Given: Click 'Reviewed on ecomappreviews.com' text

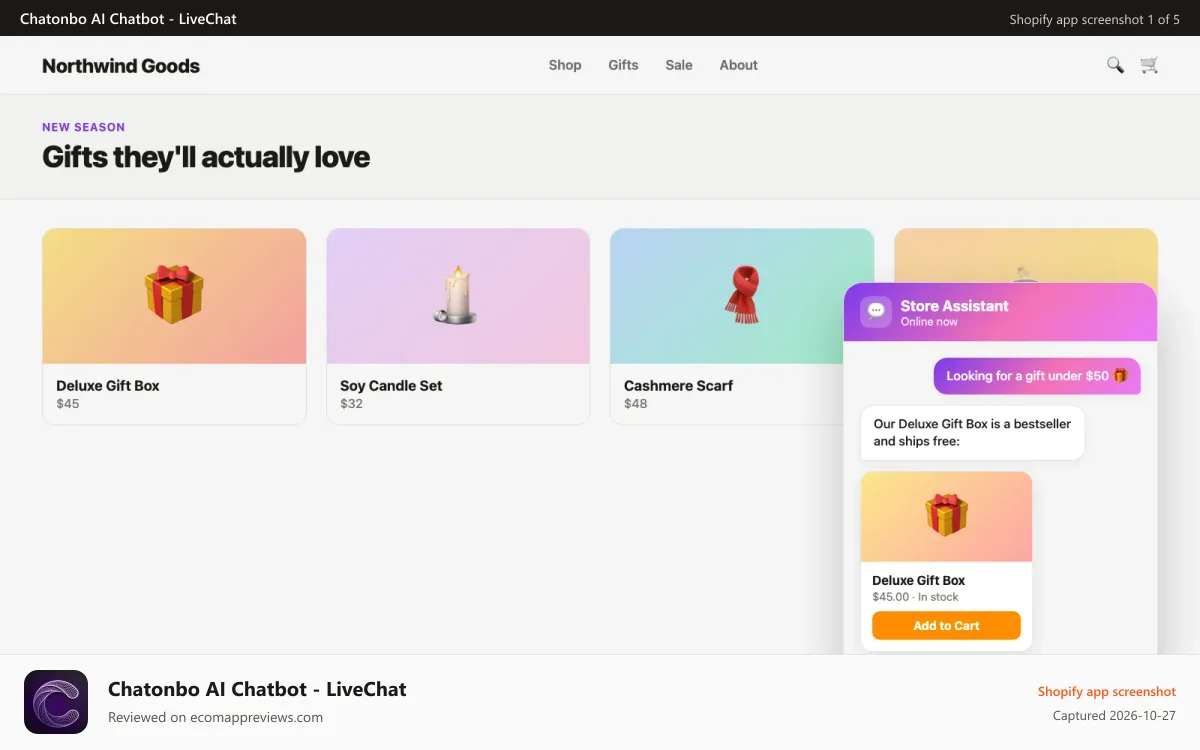Looking at the screenshot, I should pos(215,717).
